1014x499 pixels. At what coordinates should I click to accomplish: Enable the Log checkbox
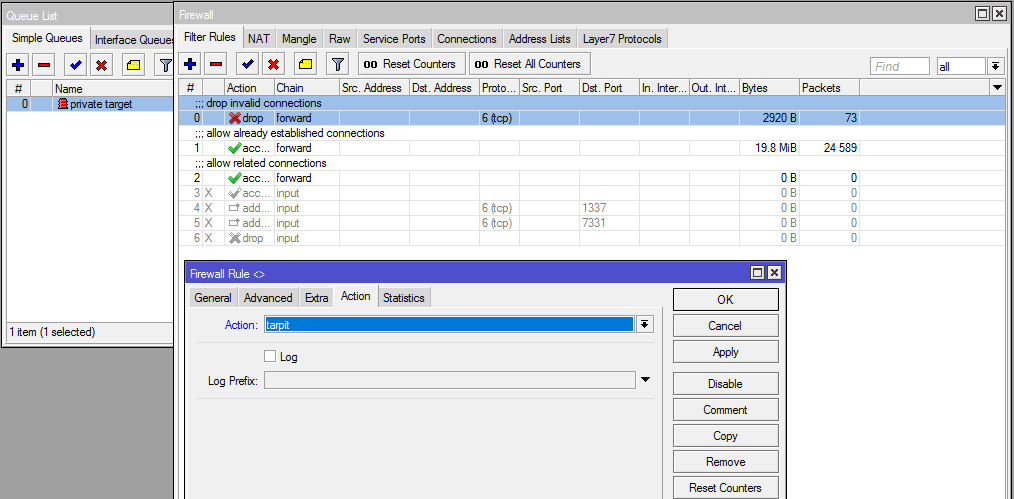coord(270,356)
